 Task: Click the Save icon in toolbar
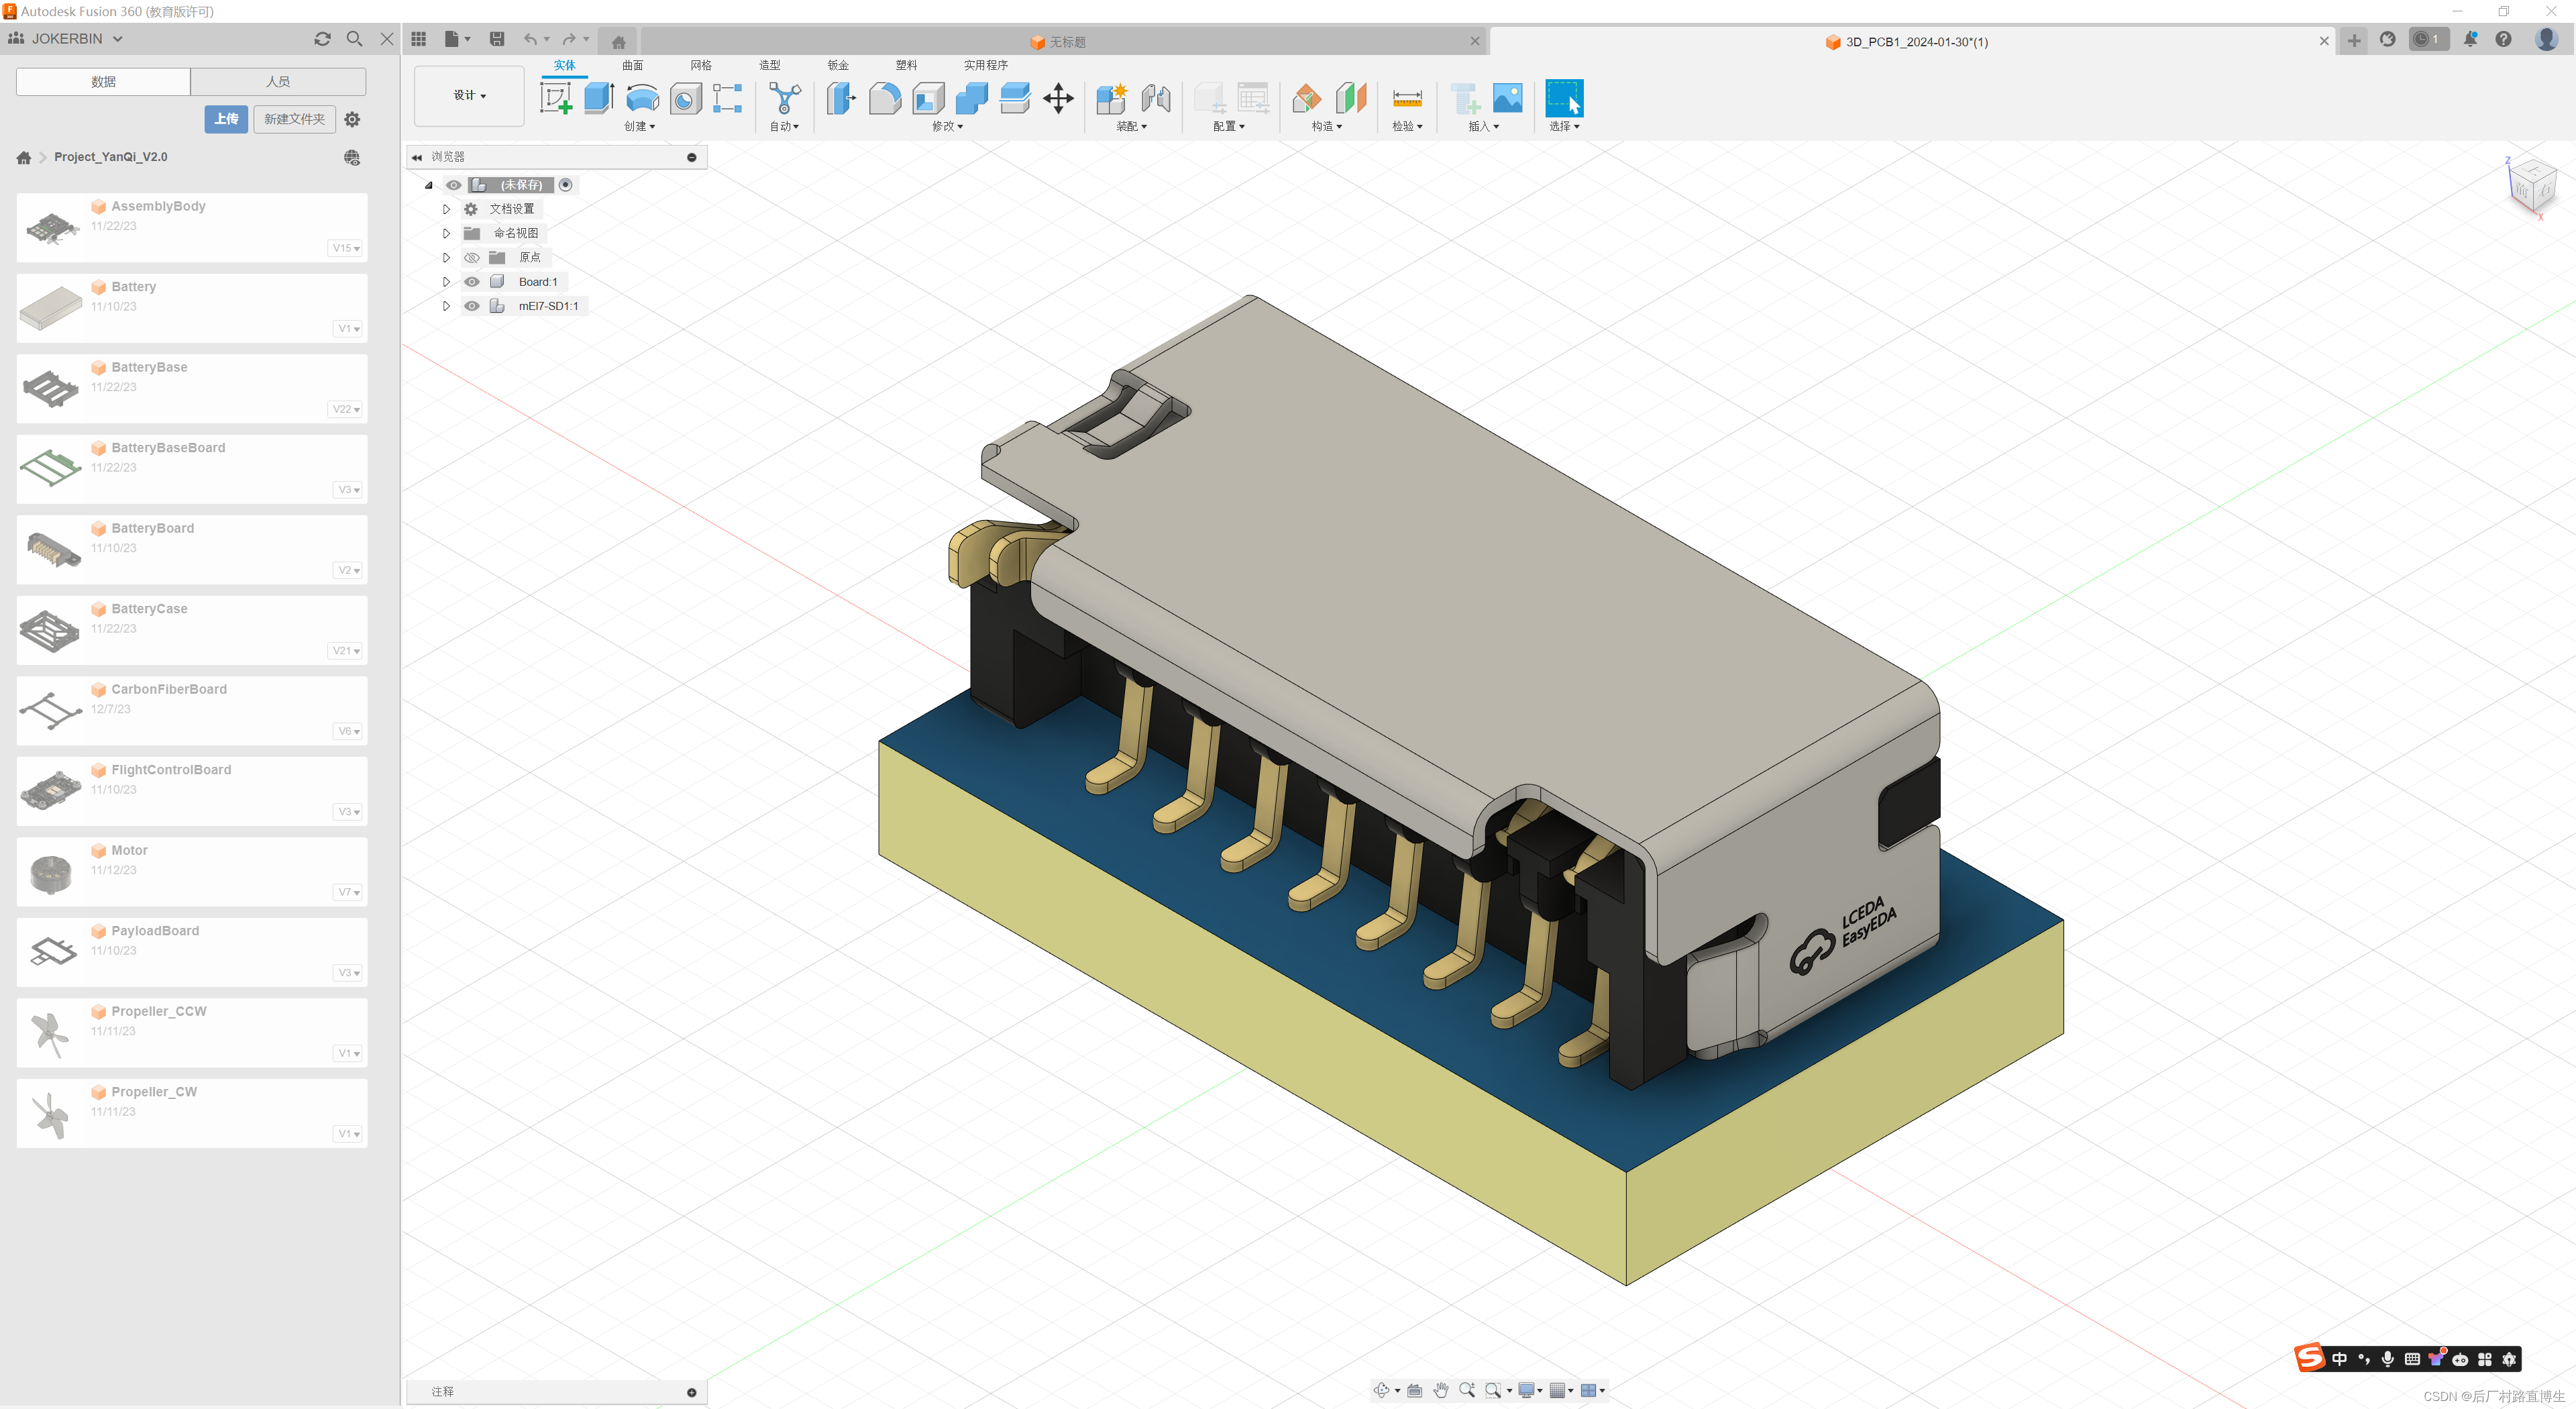[x=497, y=39]
